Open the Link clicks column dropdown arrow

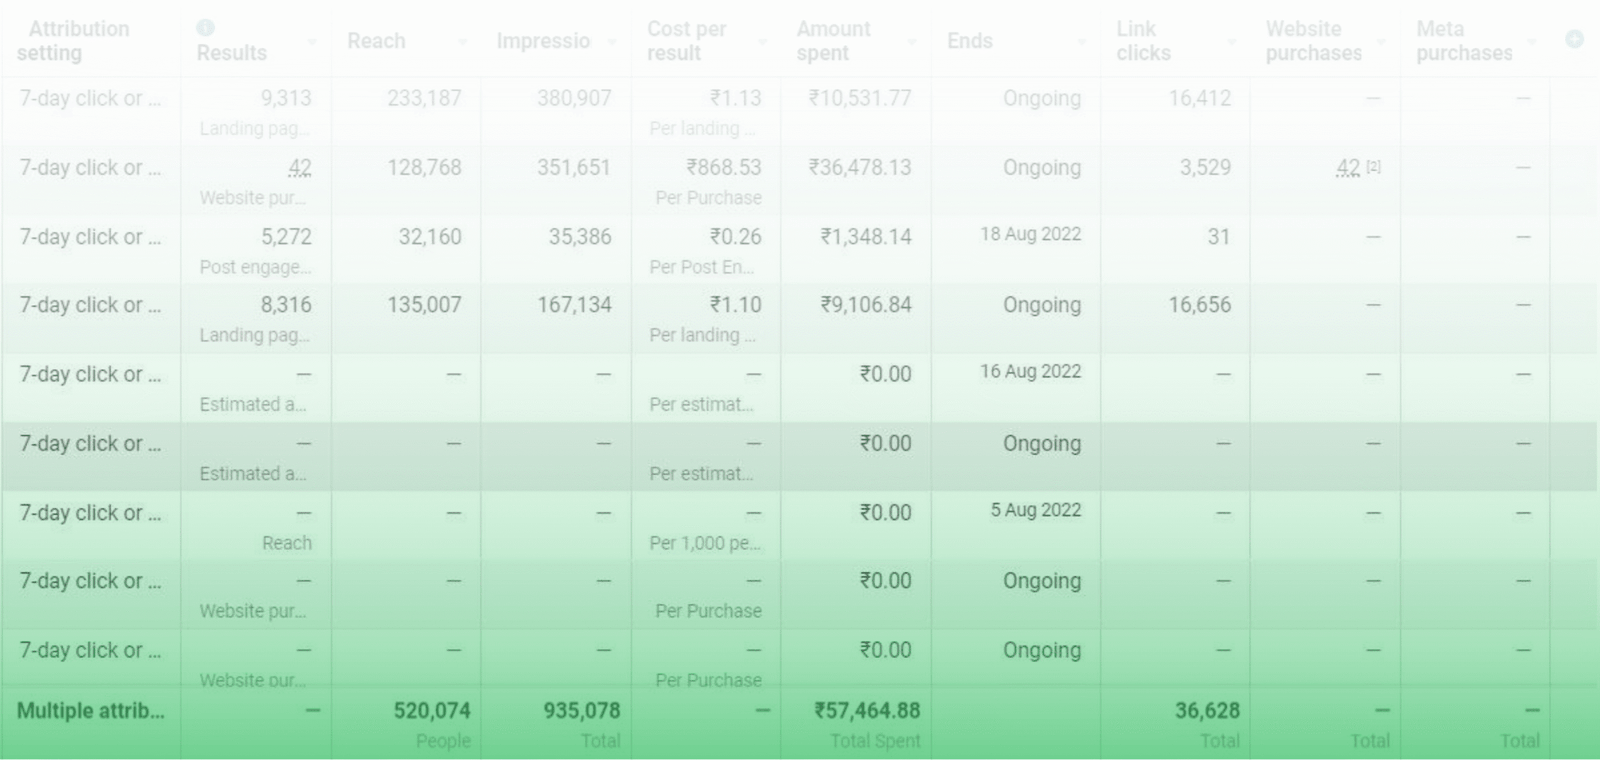[1231, 42]
